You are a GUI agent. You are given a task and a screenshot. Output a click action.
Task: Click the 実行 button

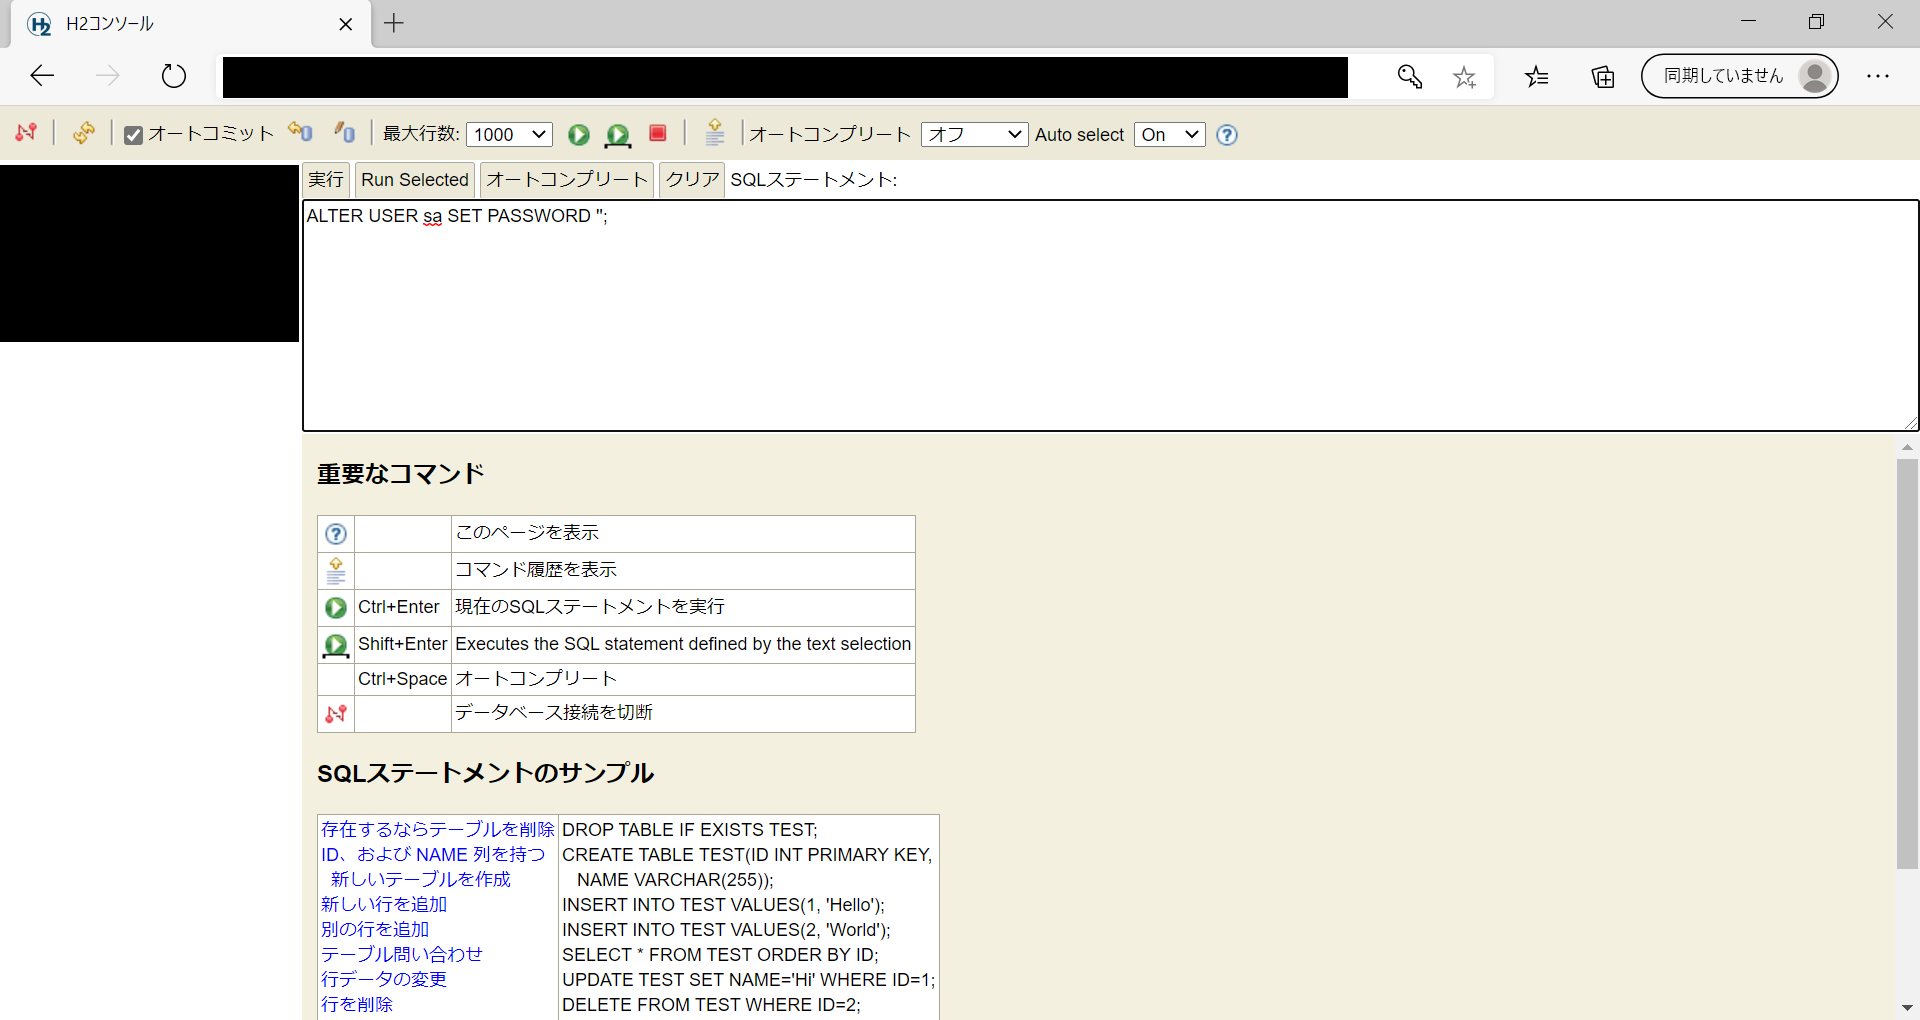point(326,180)
